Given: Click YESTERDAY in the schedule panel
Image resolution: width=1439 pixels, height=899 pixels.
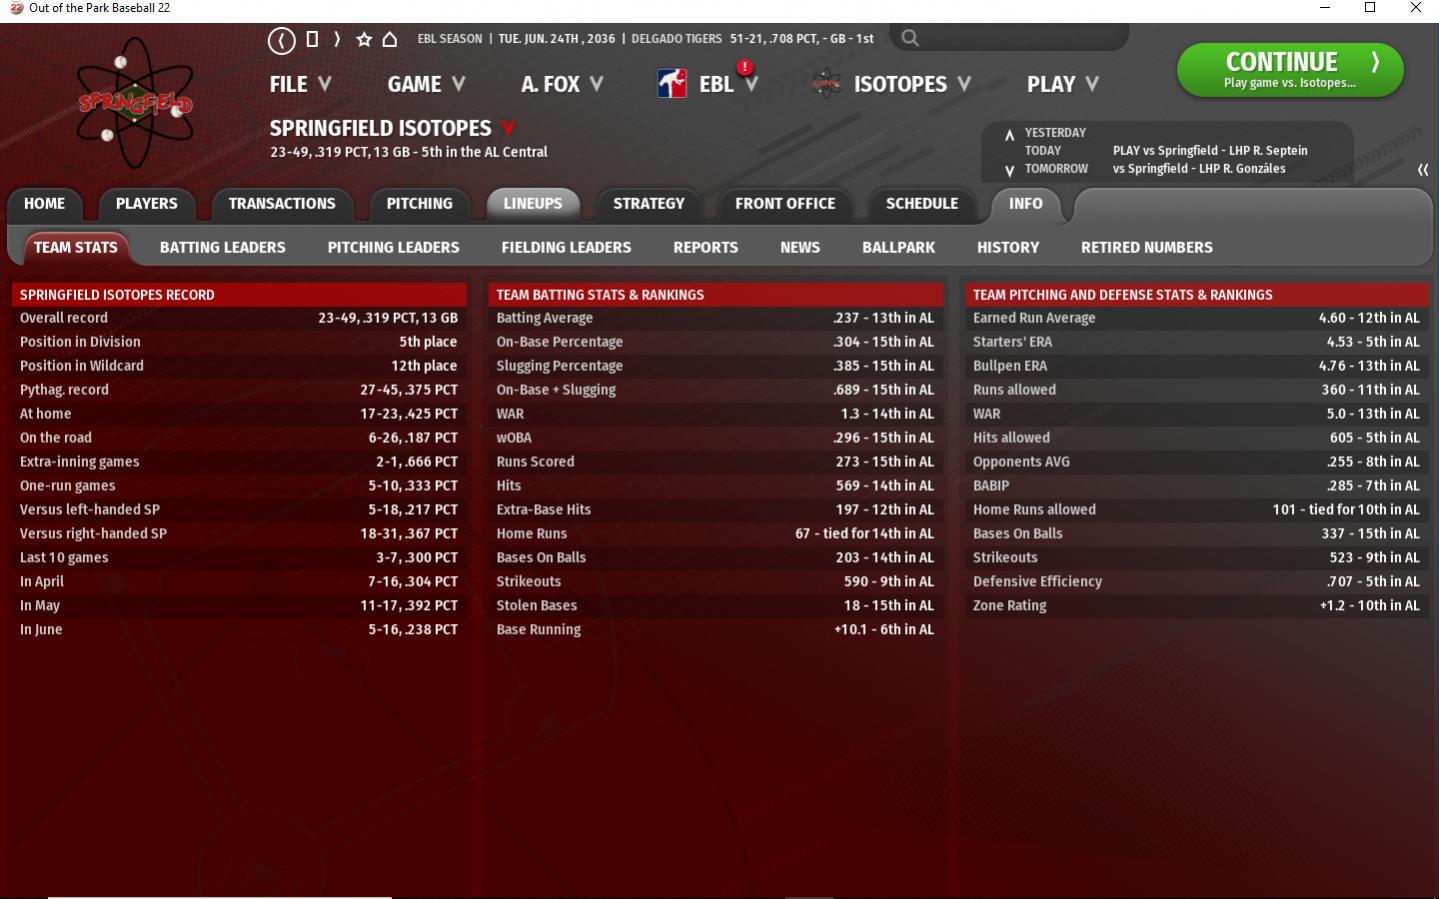Looking at the screenshot, I should tap(1055, 133).
